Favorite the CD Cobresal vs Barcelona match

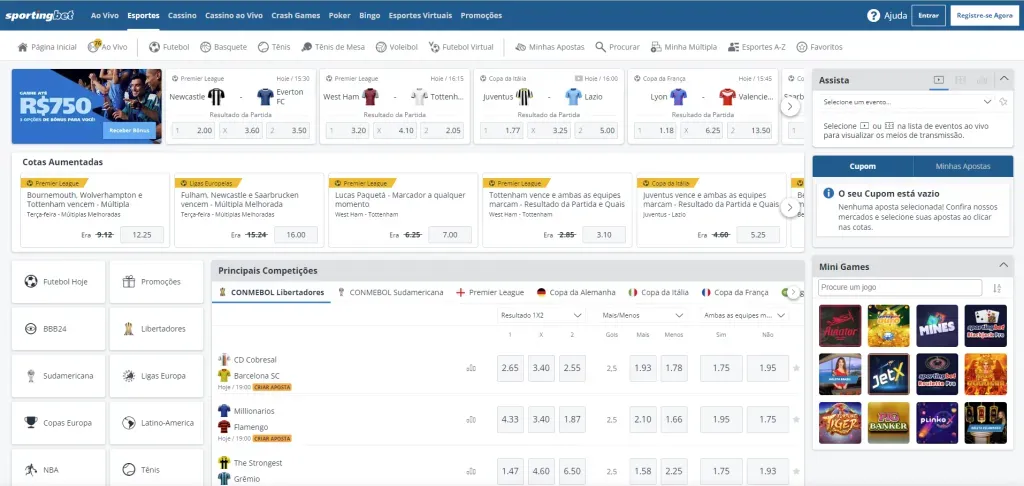[796, 368]
